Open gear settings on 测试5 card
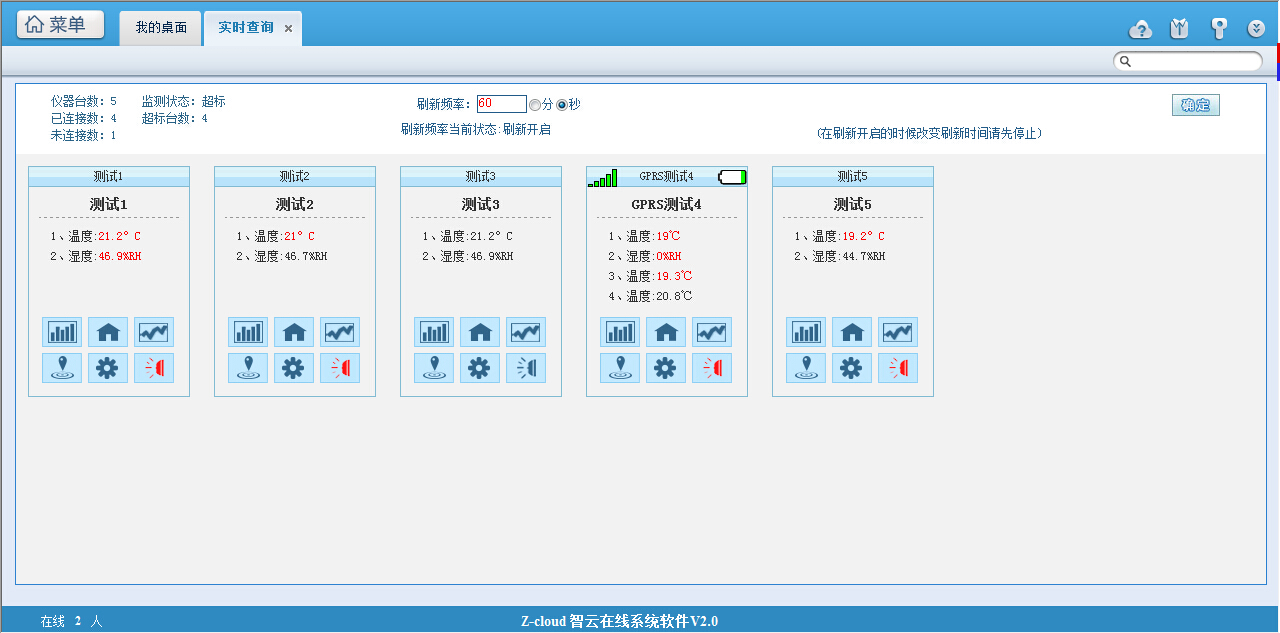Image resolution: width=1280 pixels, height=633 pixels. point(852,368)
